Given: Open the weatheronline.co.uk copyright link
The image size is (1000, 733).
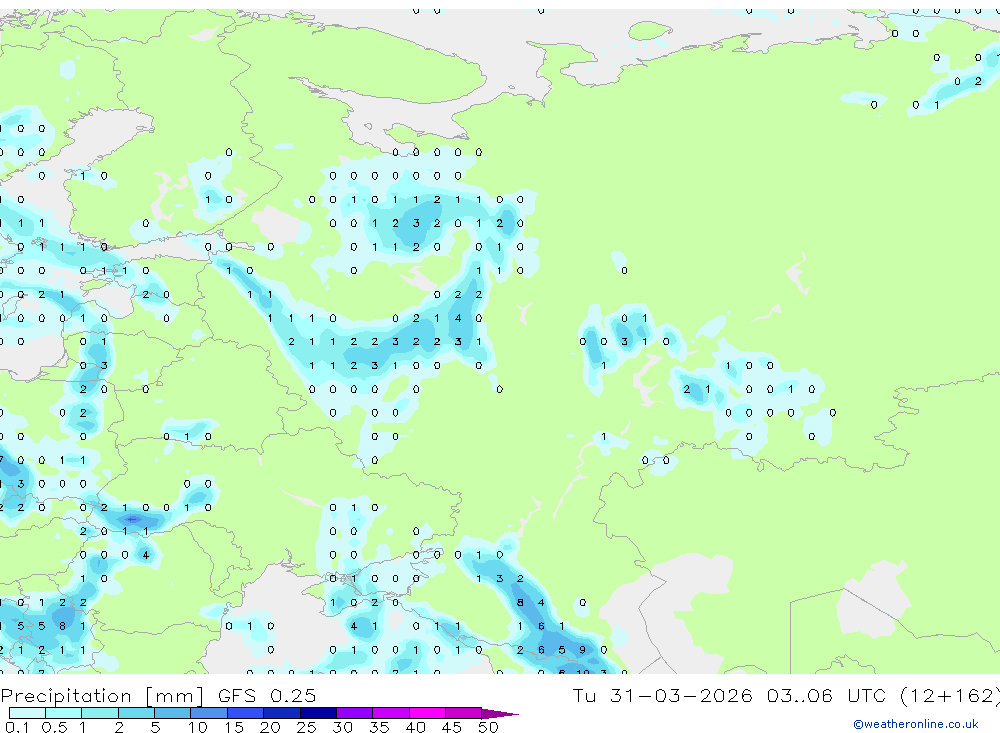Looking at the screenshot, I should (x=915, y=724).
